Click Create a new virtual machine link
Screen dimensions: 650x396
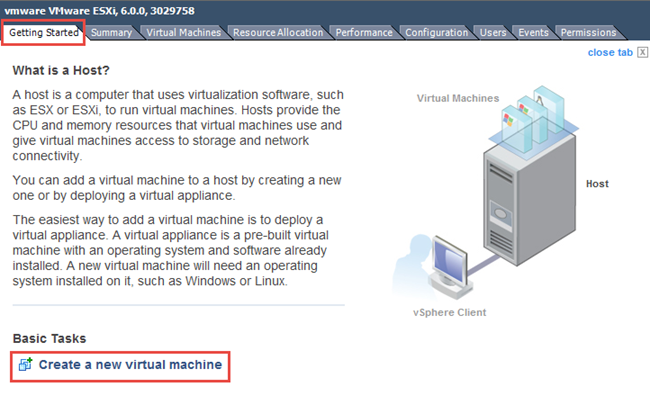click(x=130, y=364)
